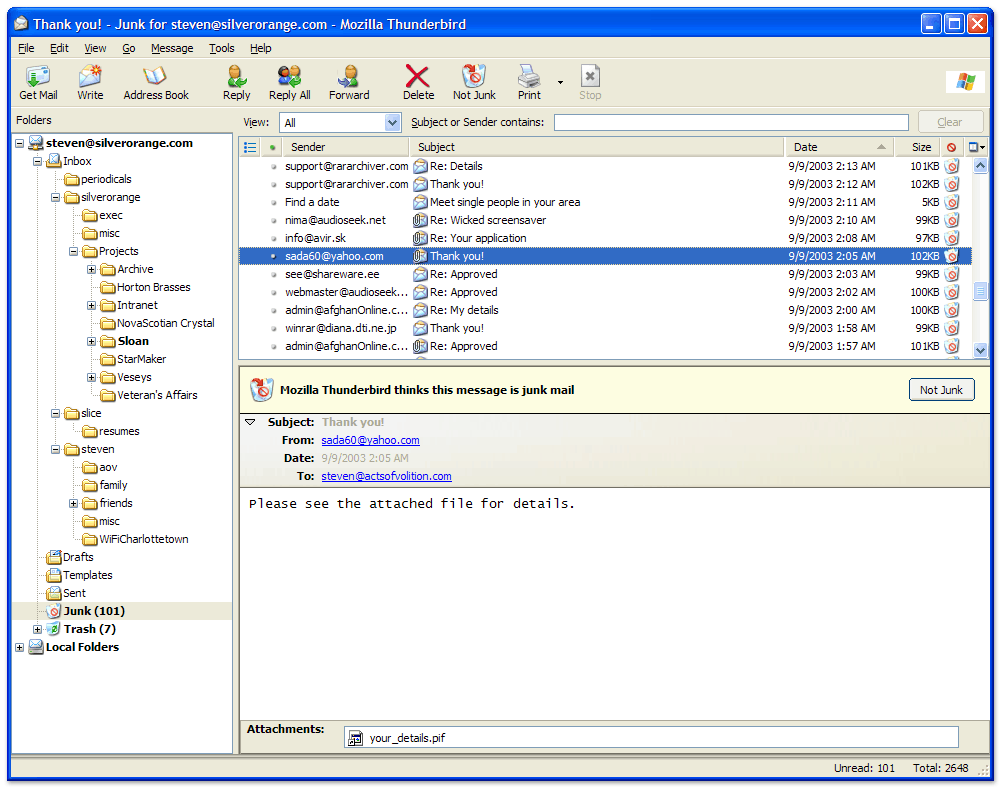Screen dimensions: 1007x794
Task: Open the Message menu
Action: [172, 48]
